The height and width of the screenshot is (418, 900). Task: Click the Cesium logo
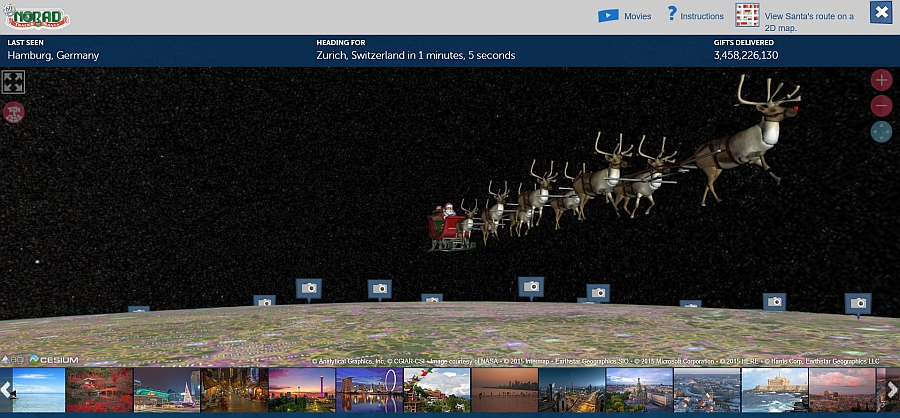(x=53, y=360)
